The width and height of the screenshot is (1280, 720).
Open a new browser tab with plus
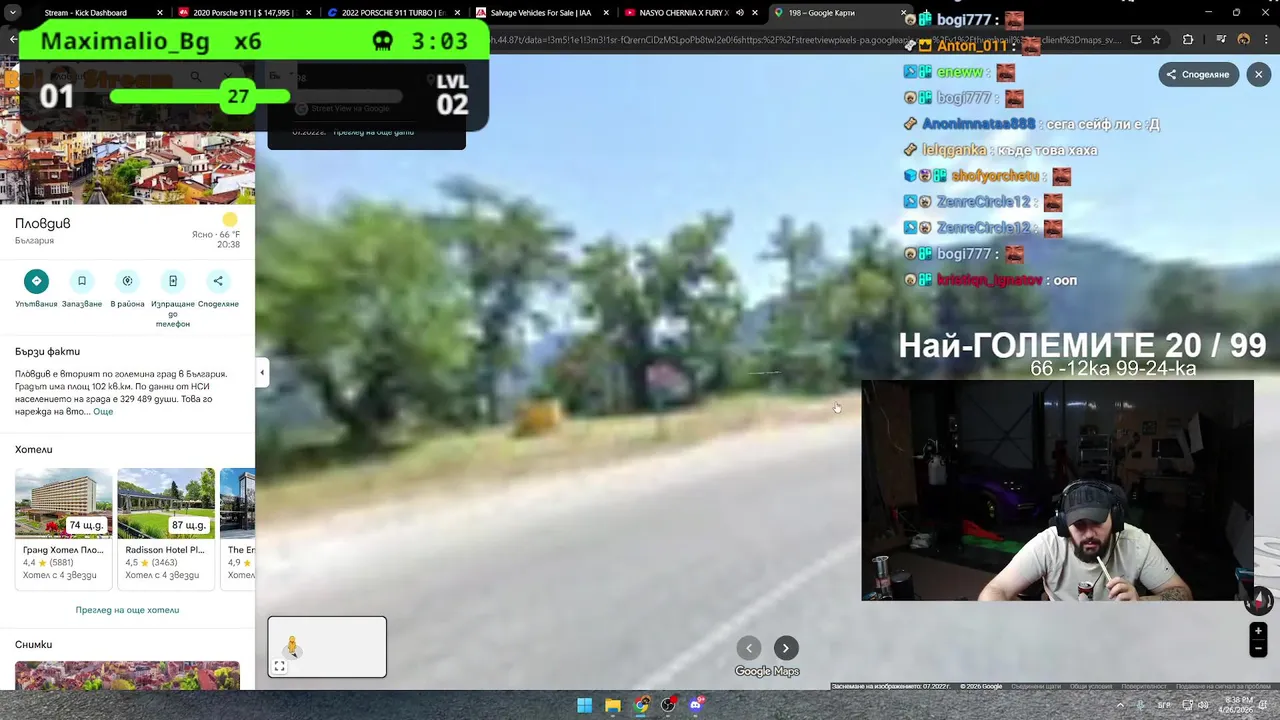tap(926, 13)
